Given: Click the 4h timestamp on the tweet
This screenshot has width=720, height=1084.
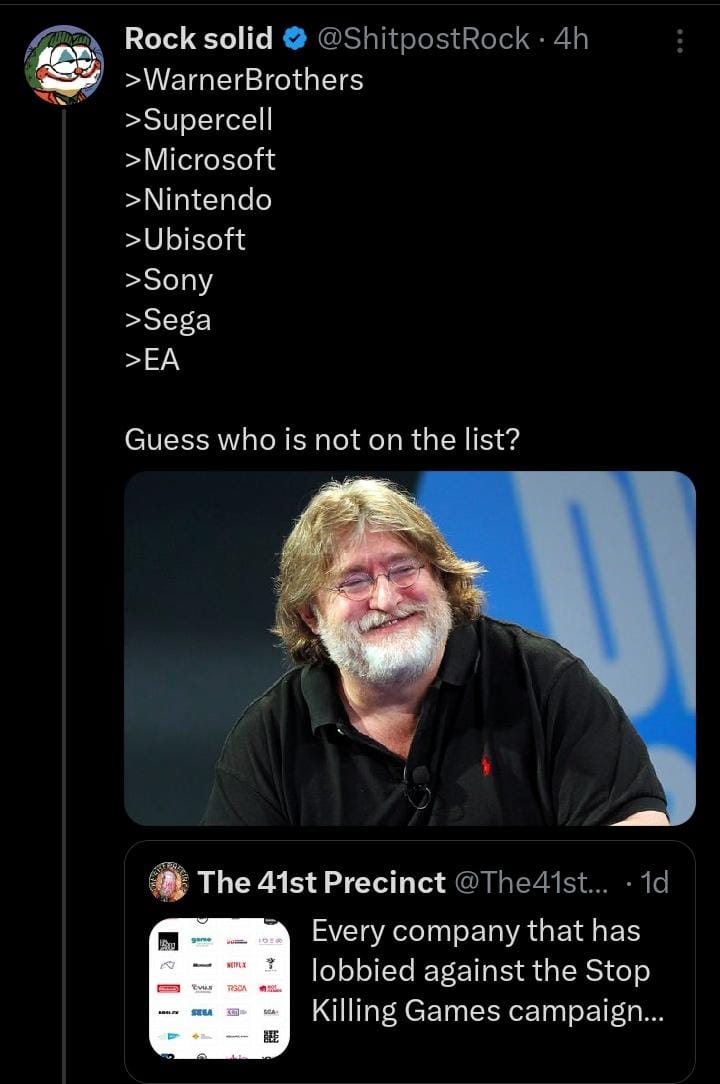Looking at the screenshot, I should click(x=571, y=39).
